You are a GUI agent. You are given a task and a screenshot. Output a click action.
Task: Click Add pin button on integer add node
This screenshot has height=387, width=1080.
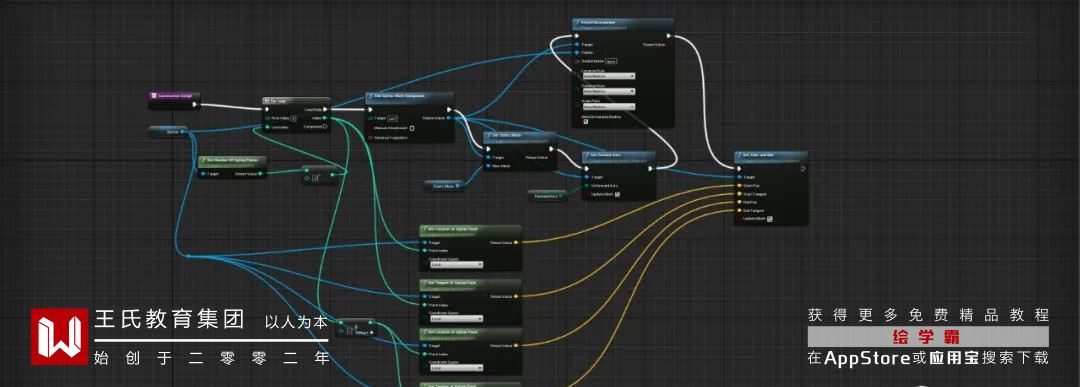(364, 333)
